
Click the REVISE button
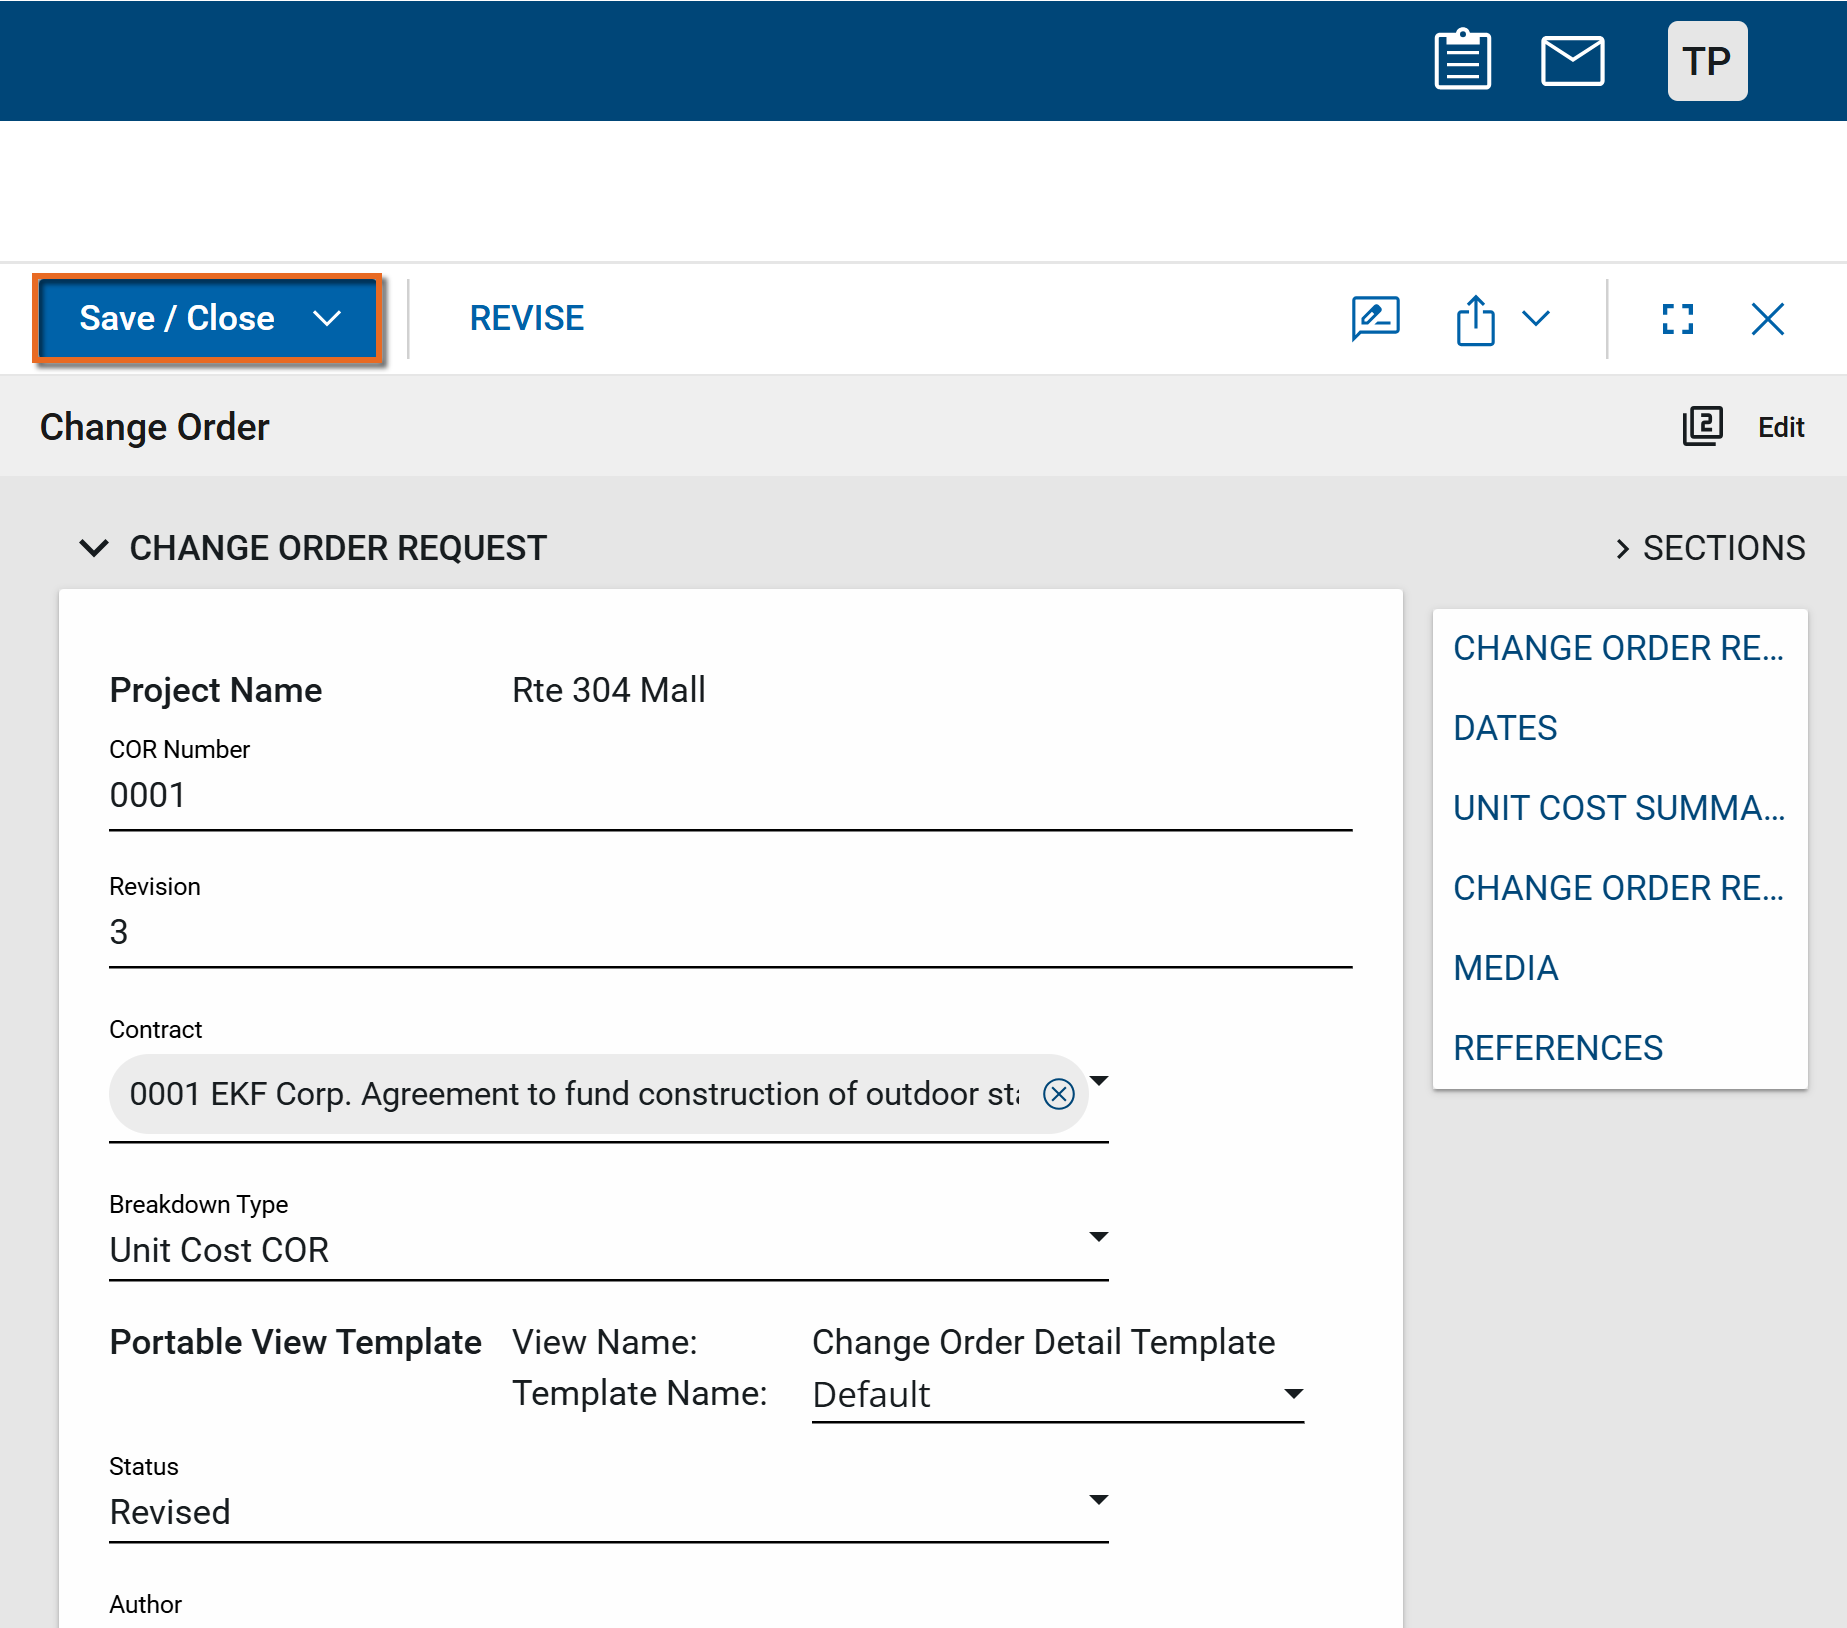[526, 319]
